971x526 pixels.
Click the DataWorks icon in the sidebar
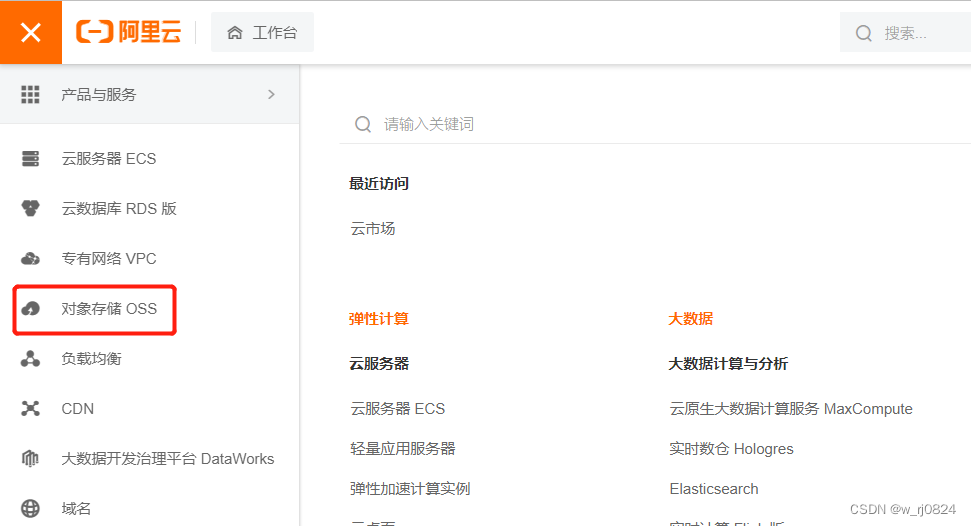point(30,458)
